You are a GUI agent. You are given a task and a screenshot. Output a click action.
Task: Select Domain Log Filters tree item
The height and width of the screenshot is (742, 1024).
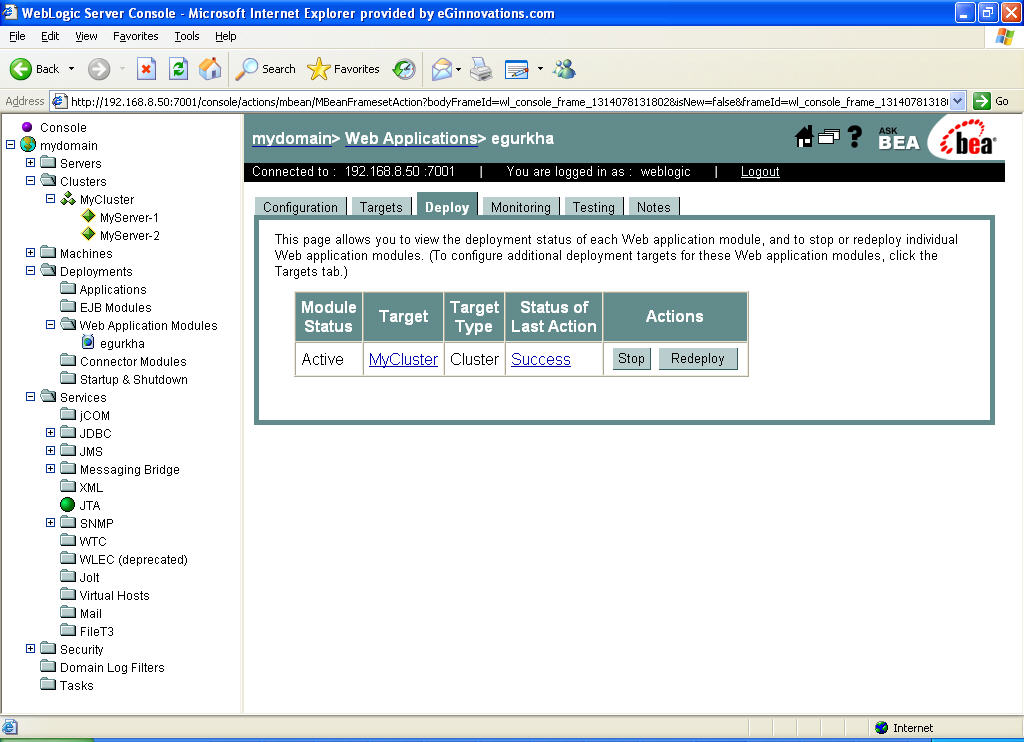[112, 667]
